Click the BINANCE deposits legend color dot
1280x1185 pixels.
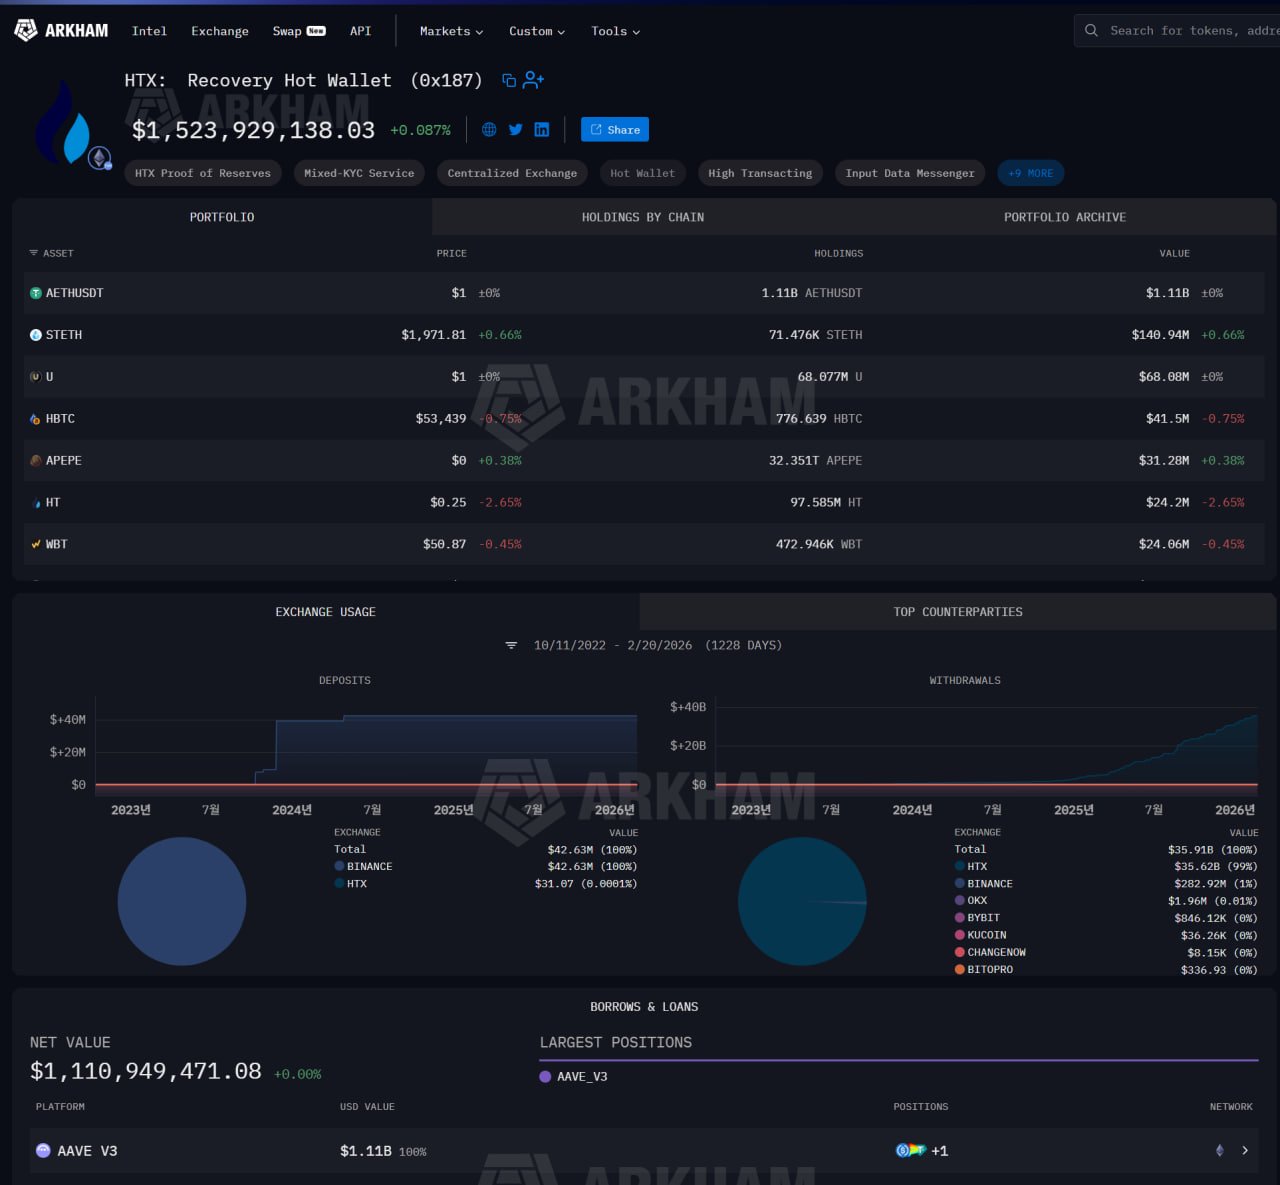[339, 867]
